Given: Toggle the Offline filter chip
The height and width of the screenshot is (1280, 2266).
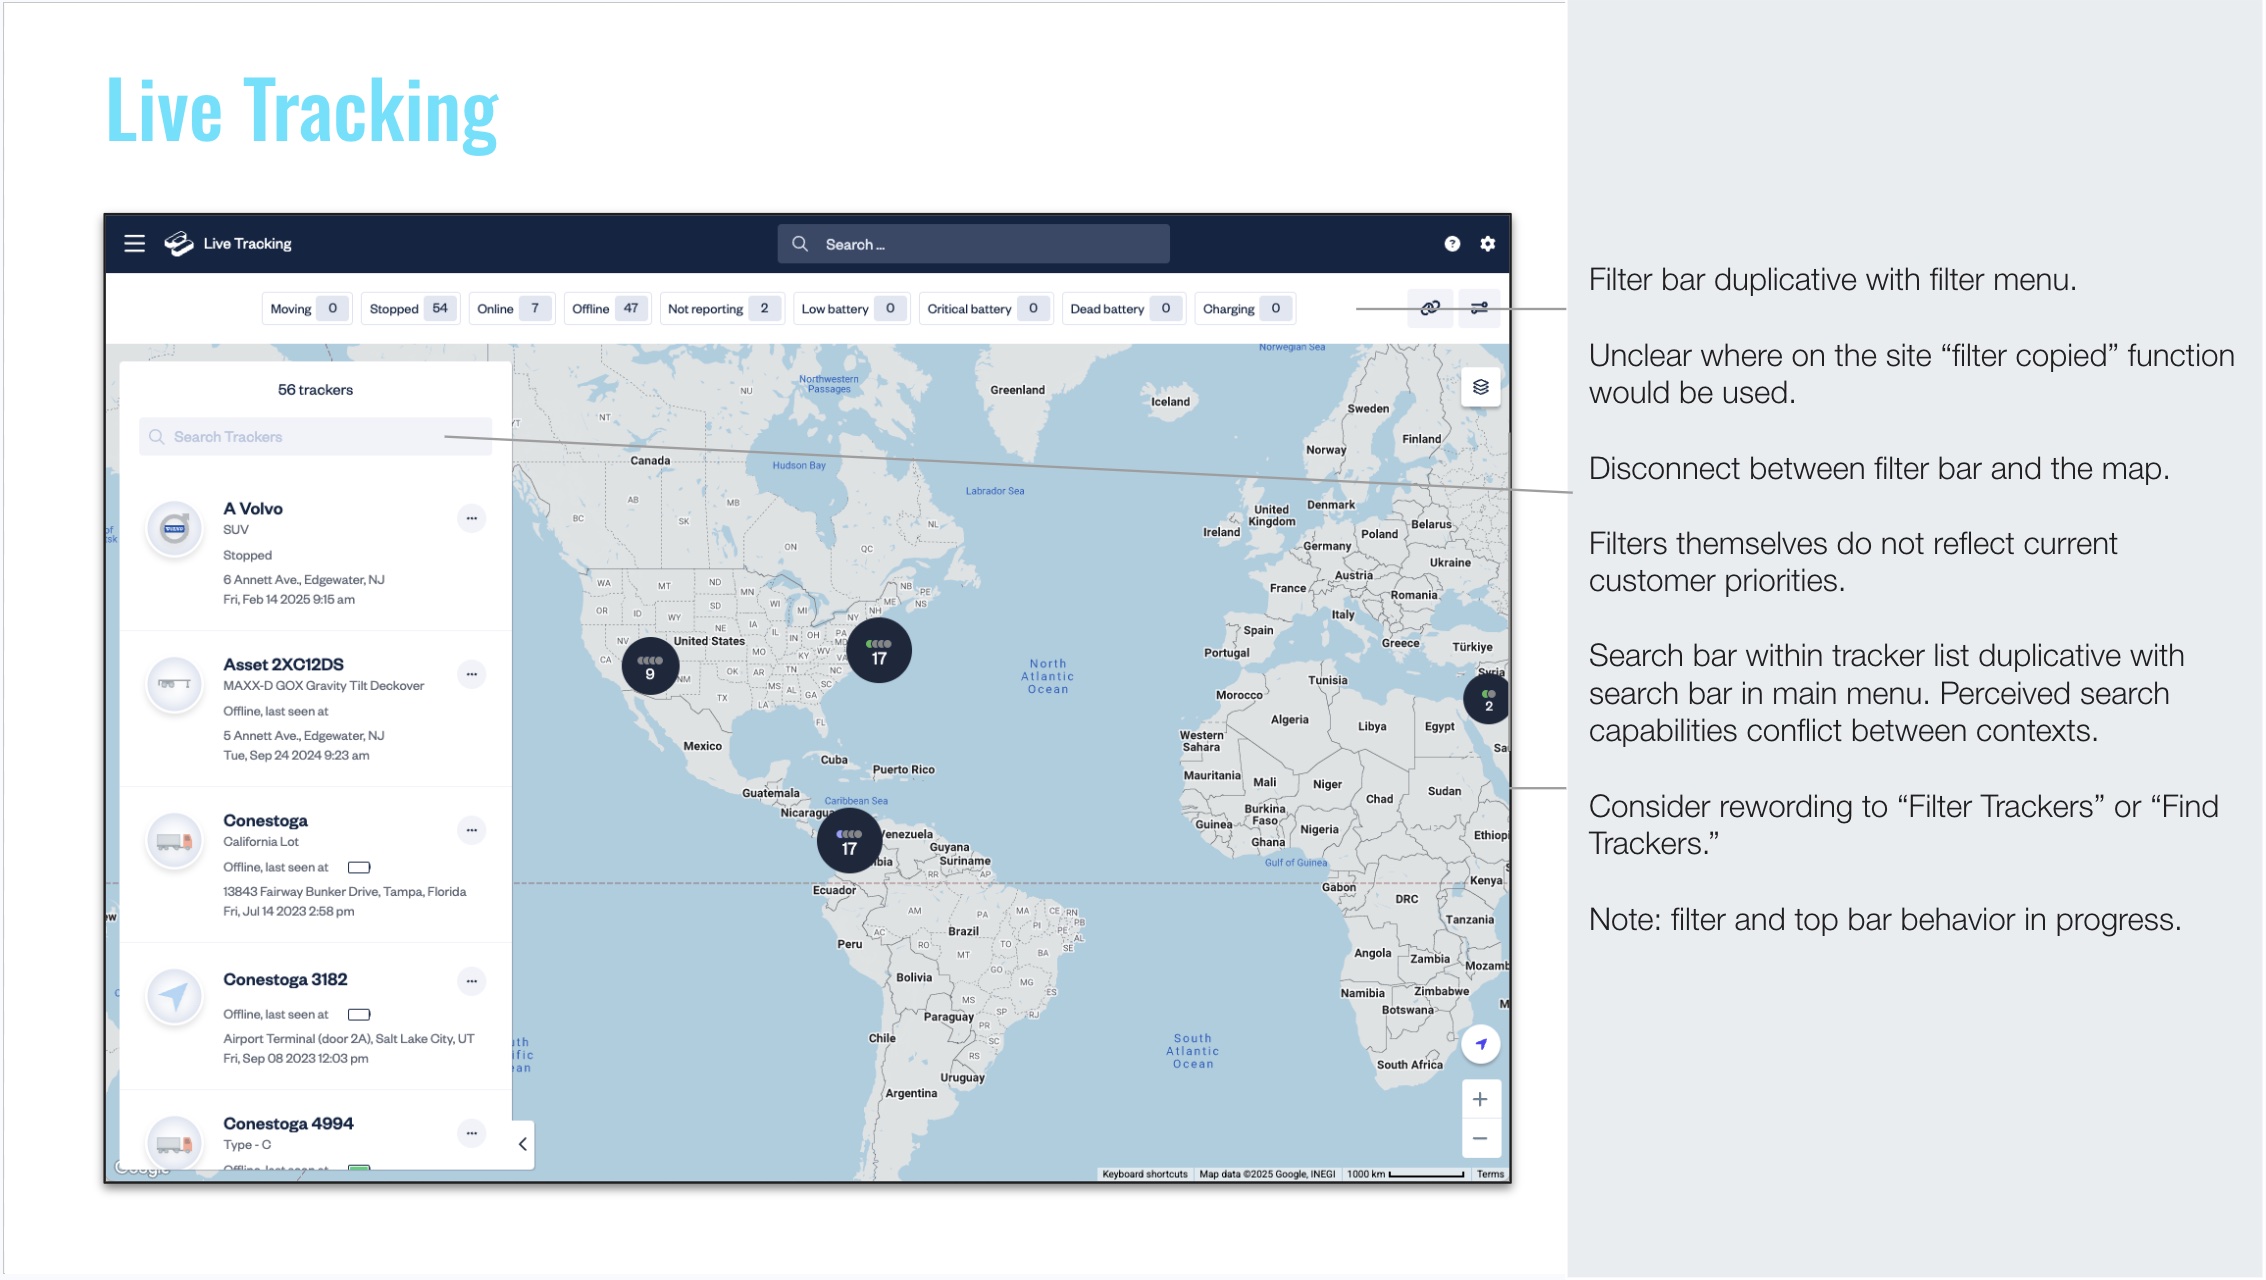Looking at the screenshot, I should click(x=608, y=308).
